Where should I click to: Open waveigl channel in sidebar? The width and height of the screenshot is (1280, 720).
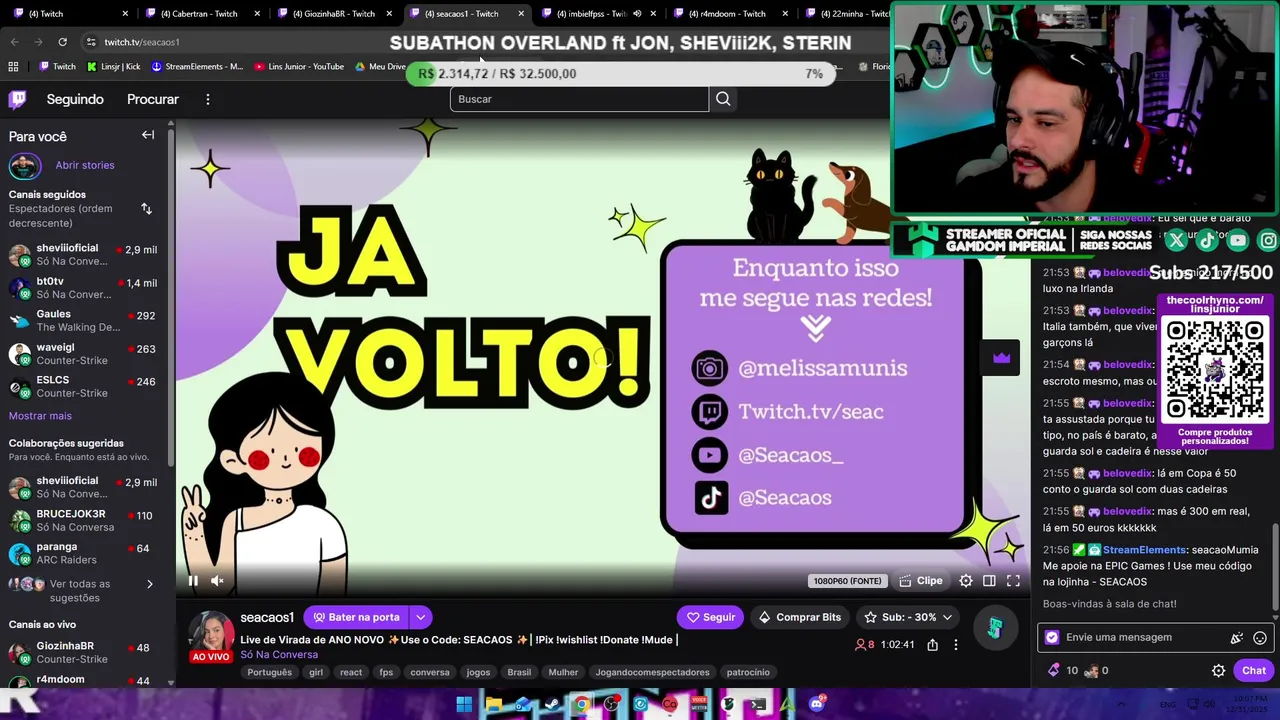[x=83, y=354]
